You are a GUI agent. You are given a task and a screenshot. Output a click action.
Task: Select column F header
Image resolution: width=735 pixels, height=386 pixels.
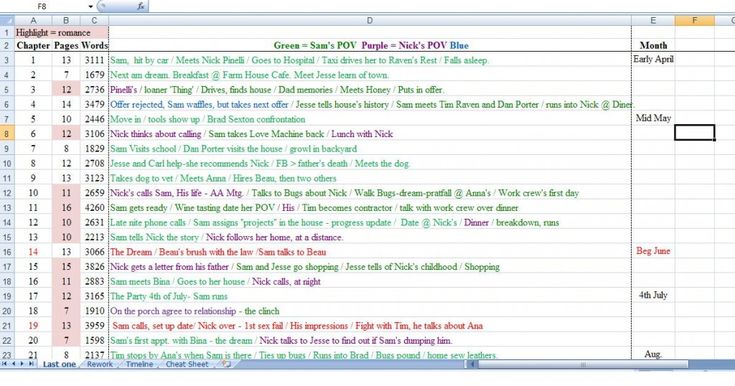pyautogui.click(x=695, y=20)
